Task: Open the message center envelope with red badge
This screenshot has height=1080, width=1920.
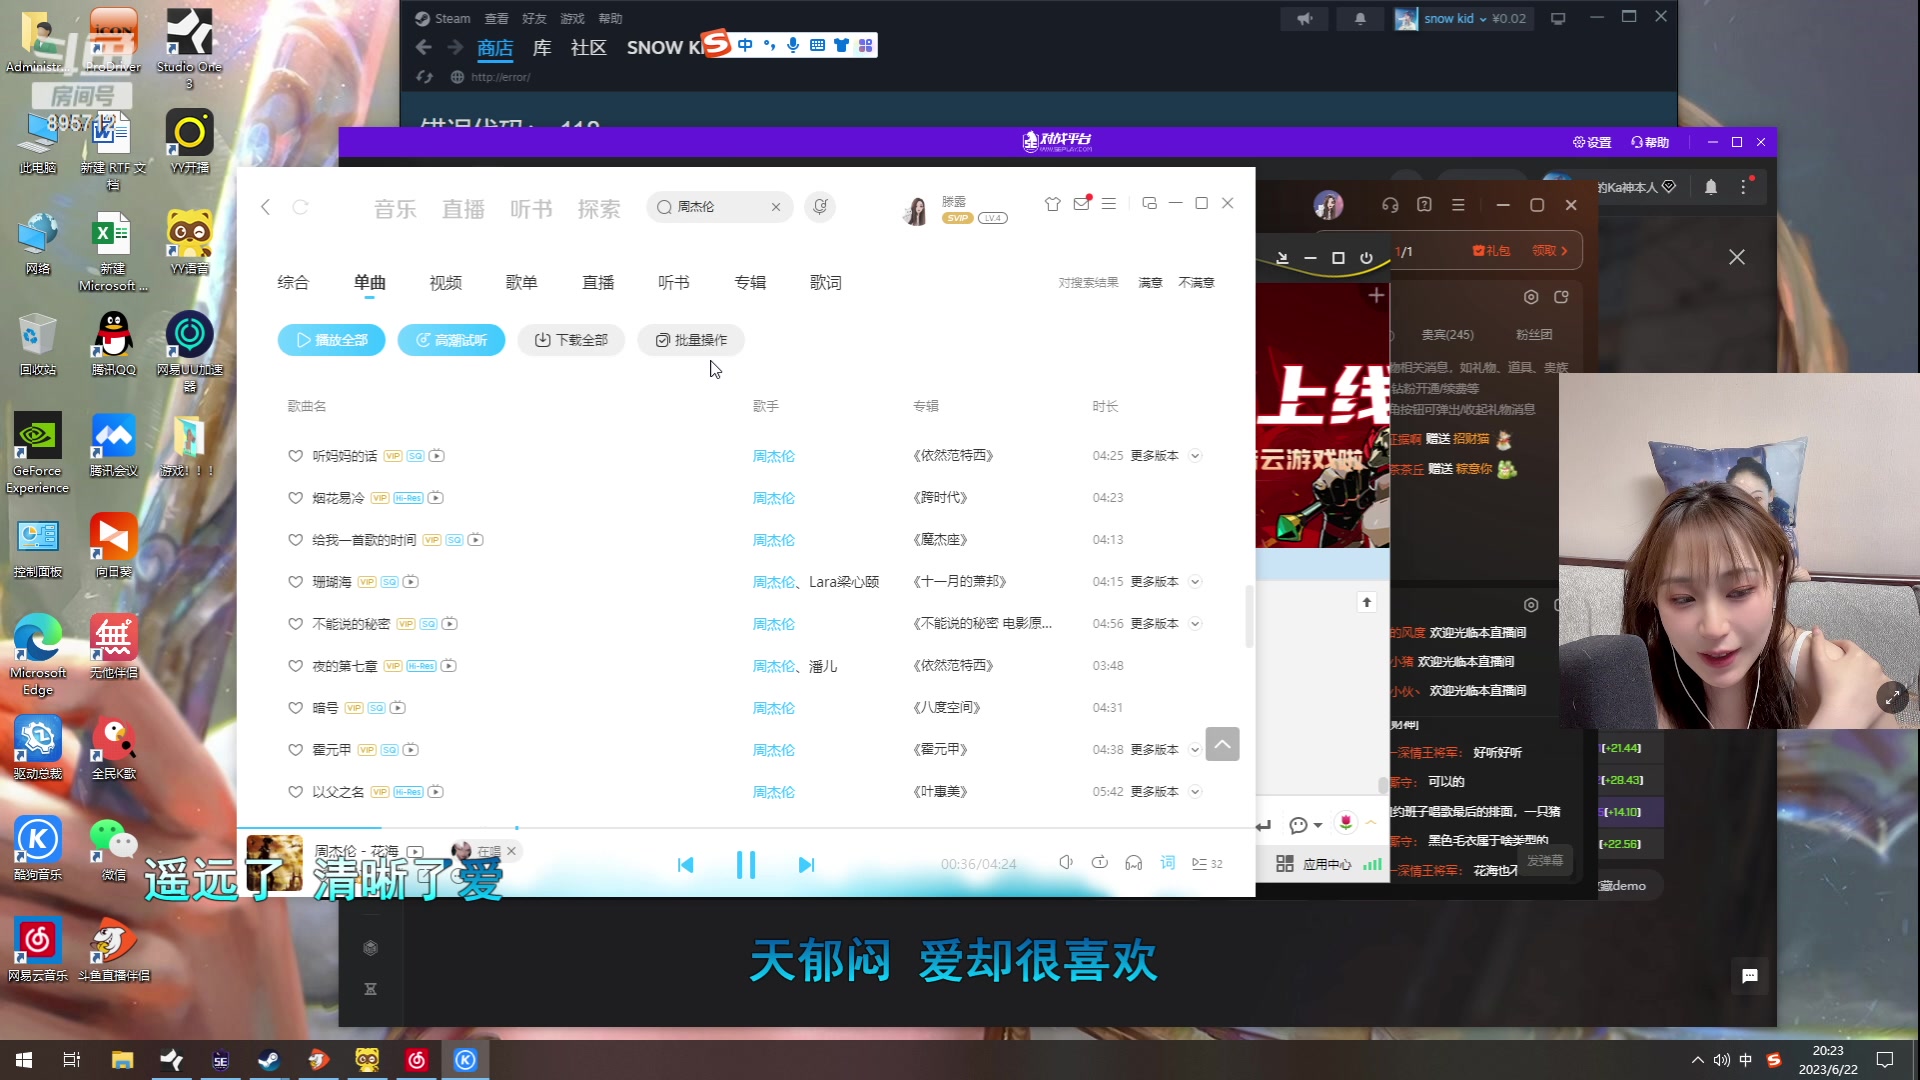Action: (1081, 202)
